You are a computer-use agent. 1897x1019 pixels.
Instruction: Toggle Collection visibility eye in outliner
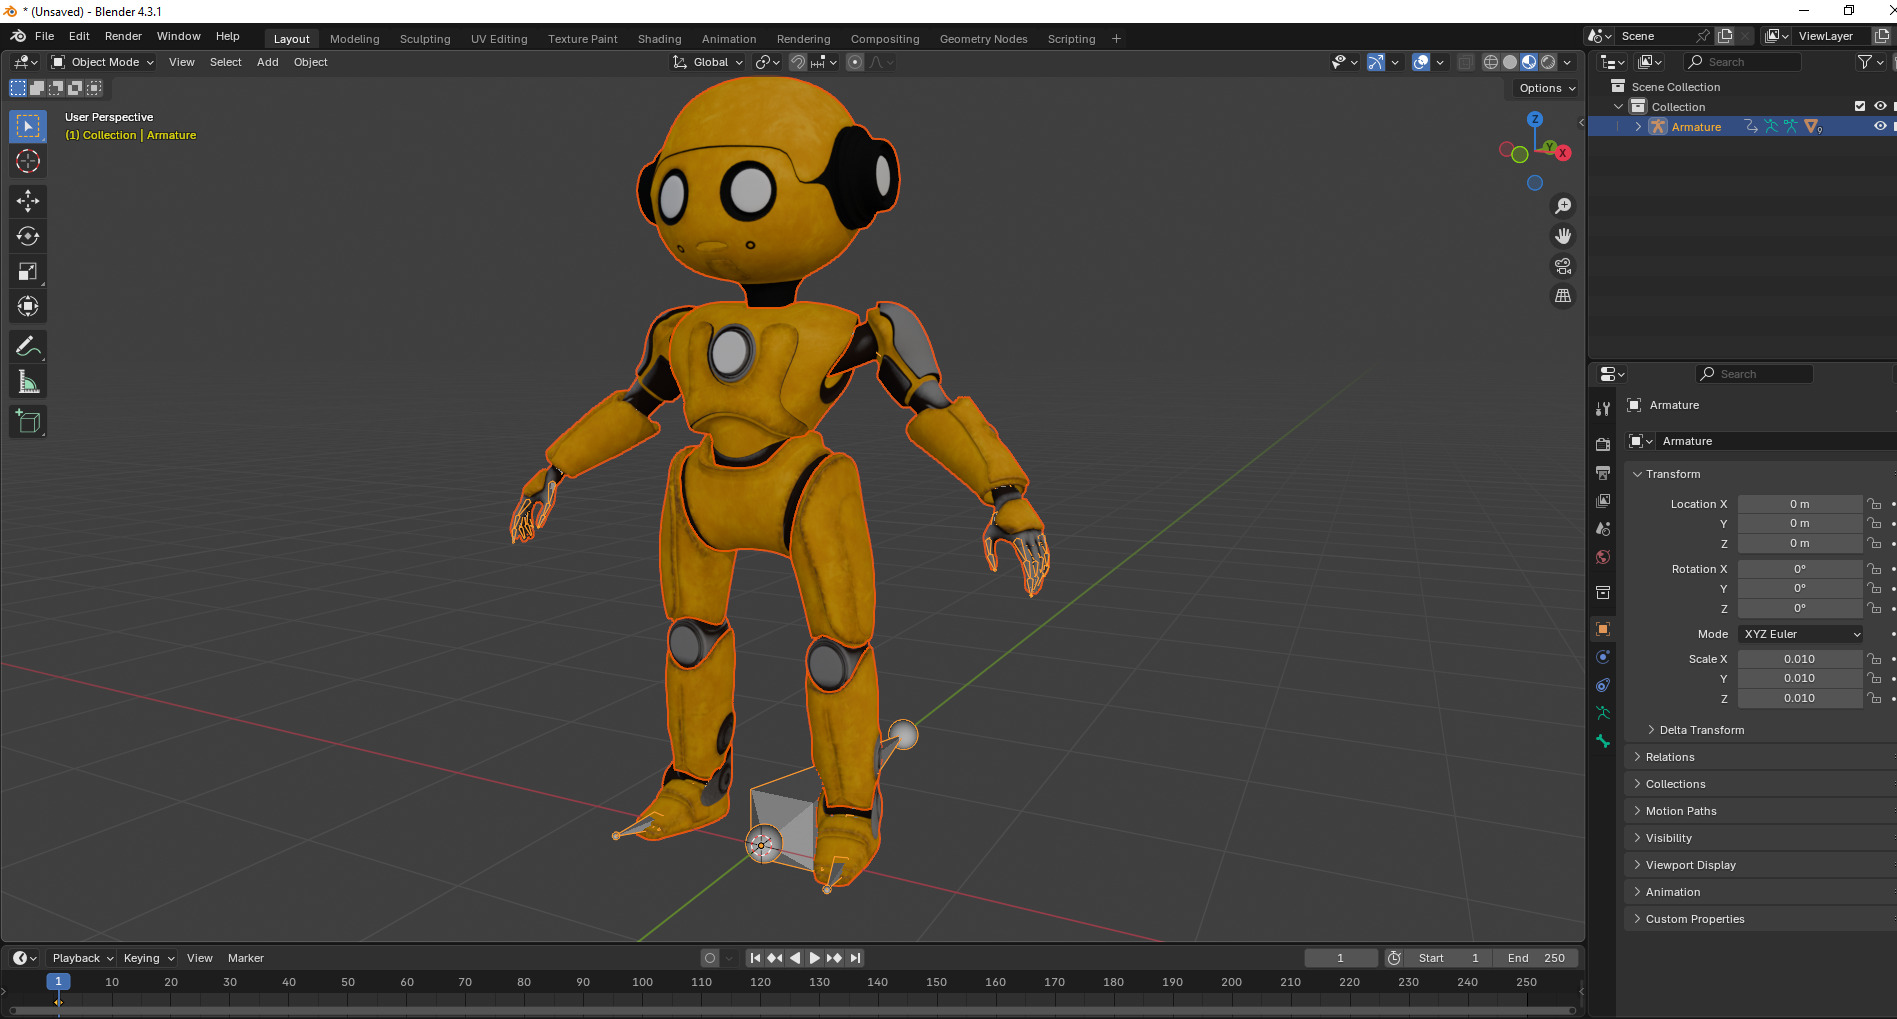pos(1880,106)
